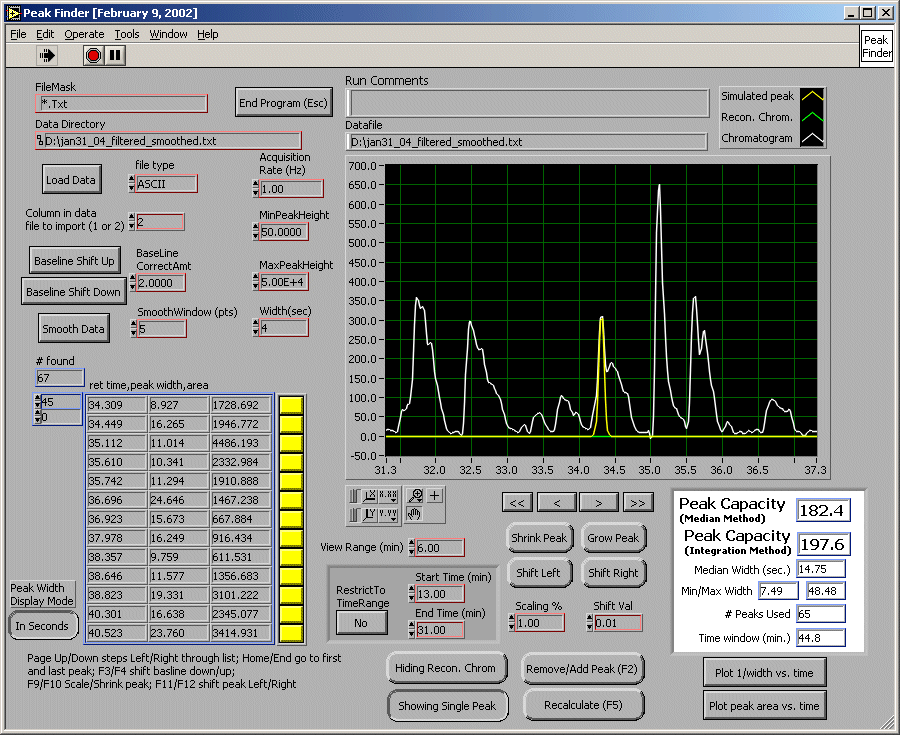The image size is (900, 735).
Task: Open the Tools menu
Action: click(127, 34)
